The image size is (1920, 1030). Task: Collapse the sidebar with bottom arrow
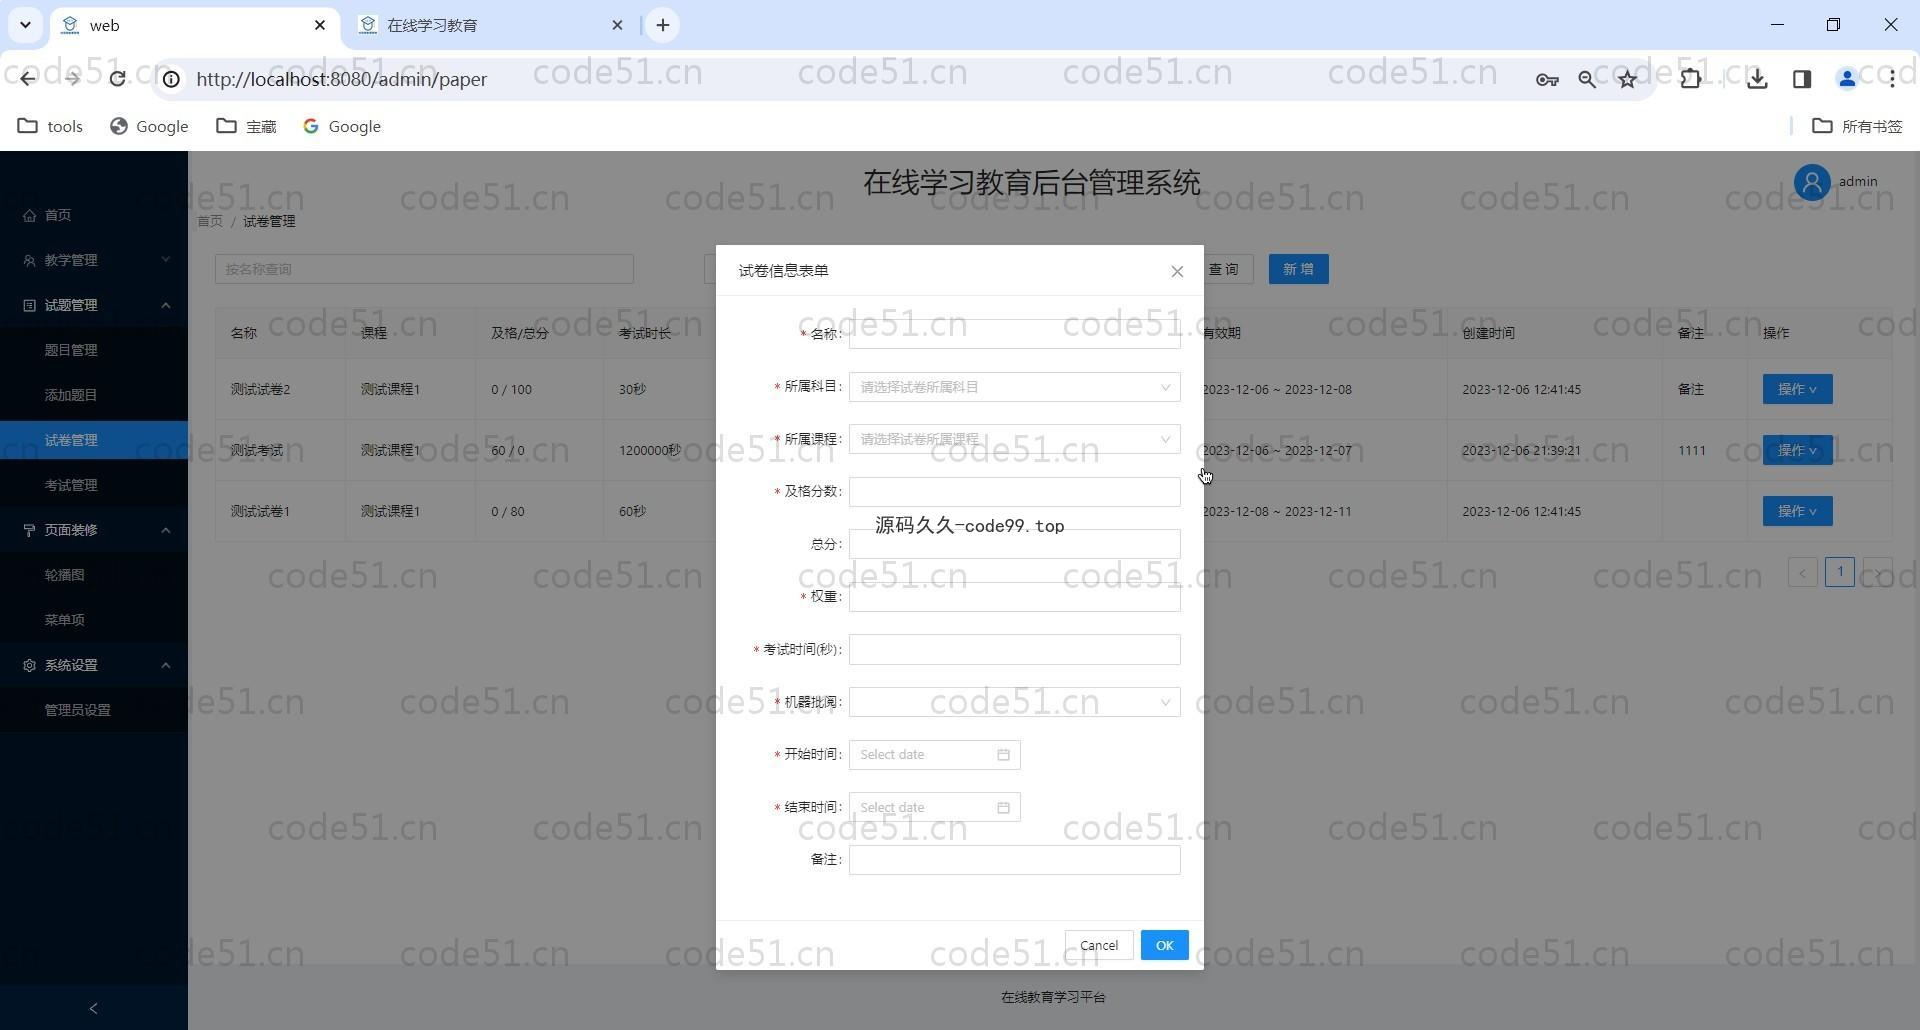click(94, 1008)
